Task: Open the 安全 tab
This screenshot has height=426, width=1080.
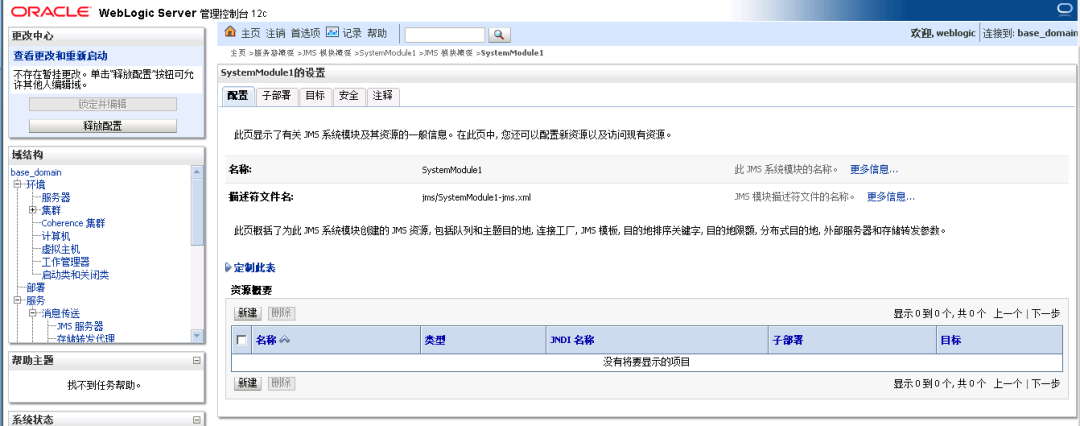Action: coord(349,97)
